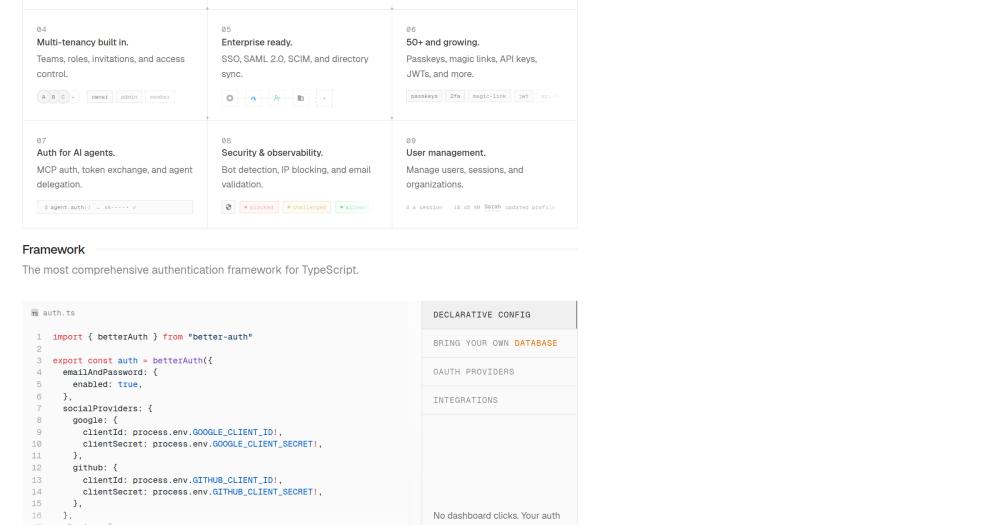Screen dimensions: 1000x525
Task: Click the Framework section heading
Action: (x=54, y=249)
